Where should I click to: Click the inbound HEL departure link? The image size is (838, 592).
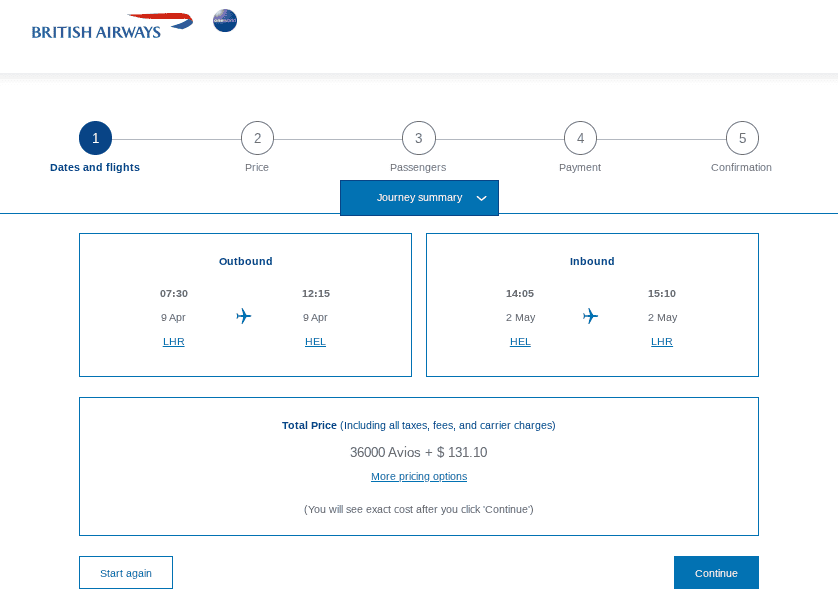click(520, 341)
